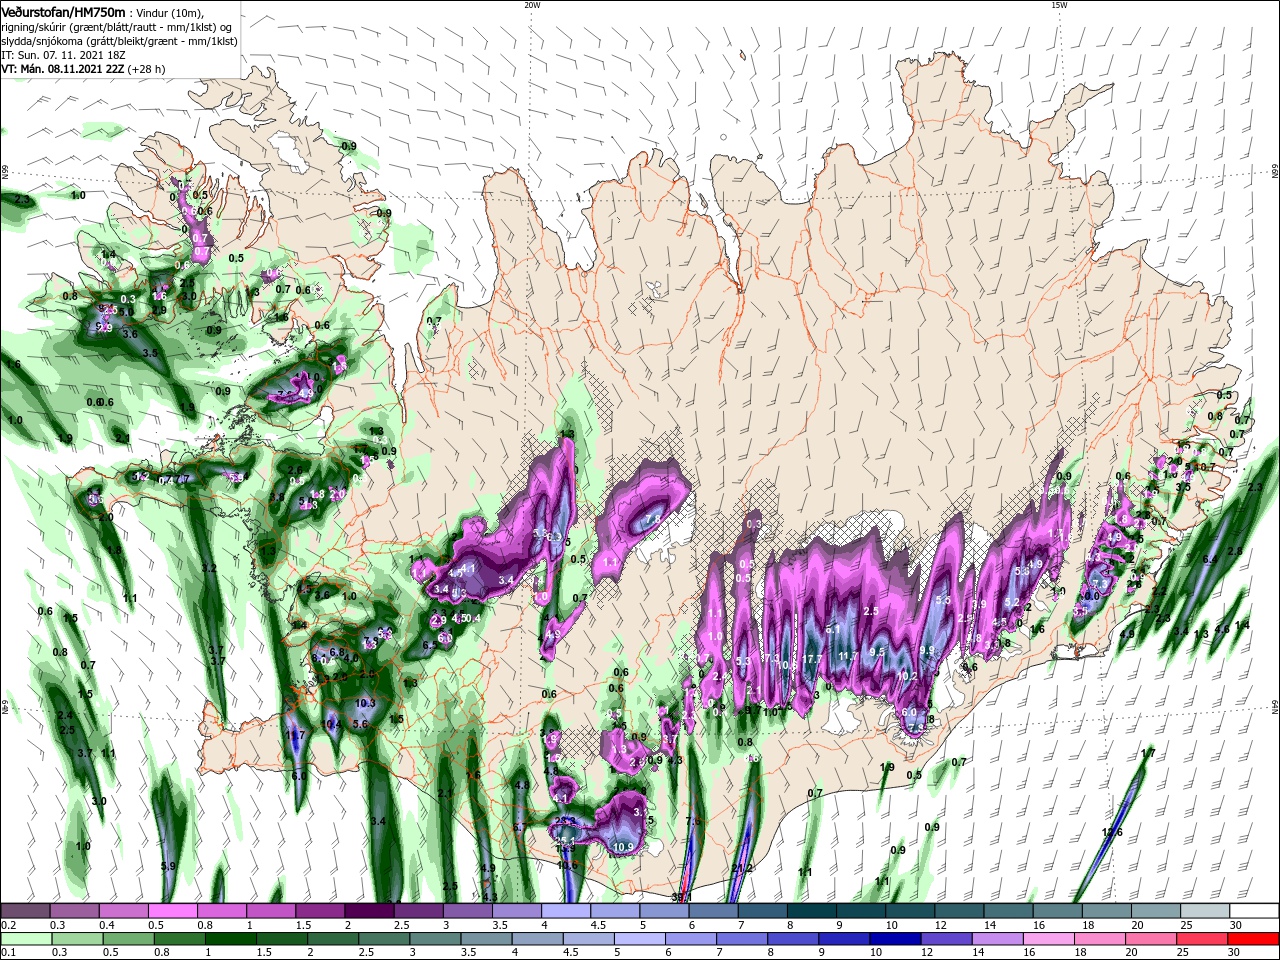
Task: Click the '21.2' precipitation value
Action: 742,868
